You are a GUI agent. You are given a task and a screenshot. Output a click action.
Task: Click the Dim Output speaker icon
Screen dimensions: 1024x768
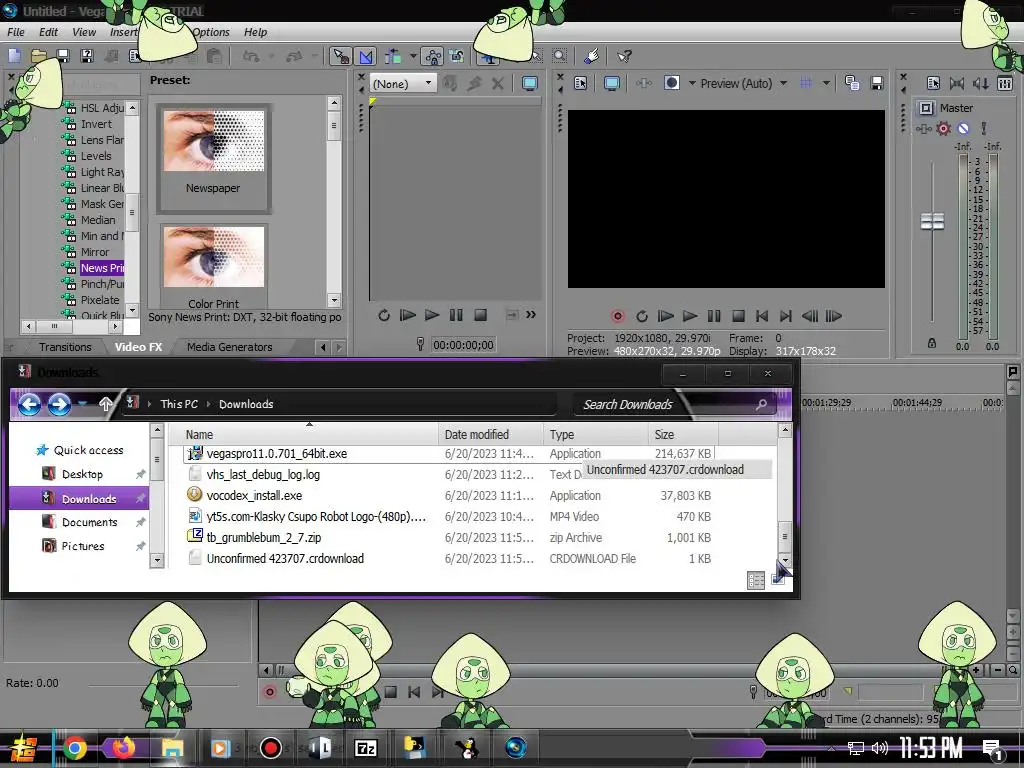pyautogui.click(x=981, y=83)
